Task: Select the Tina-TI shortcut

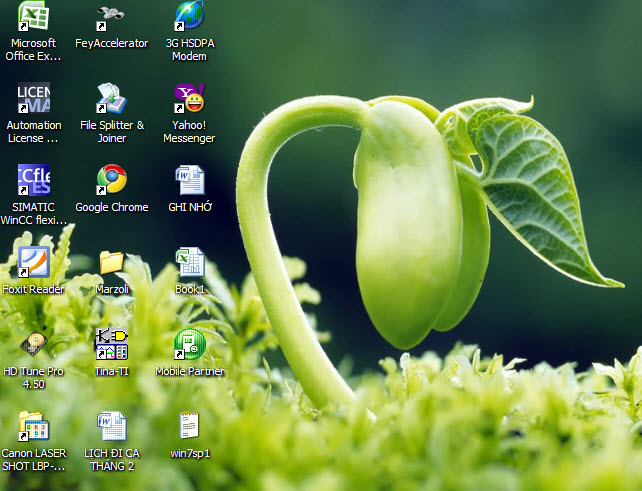Action: tap(111, 344)
